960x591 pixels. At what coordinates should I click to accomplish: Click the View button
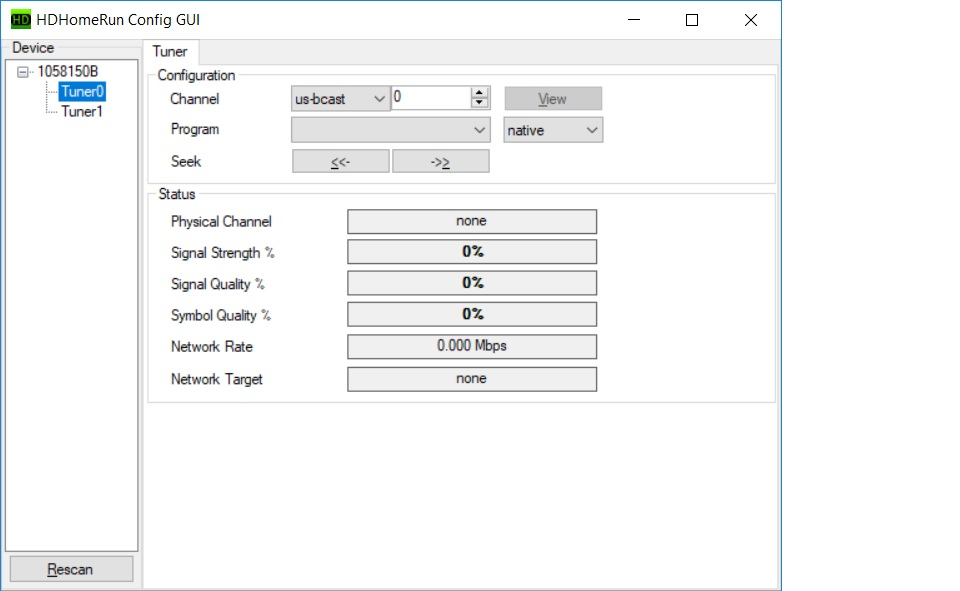coord(553,99)
